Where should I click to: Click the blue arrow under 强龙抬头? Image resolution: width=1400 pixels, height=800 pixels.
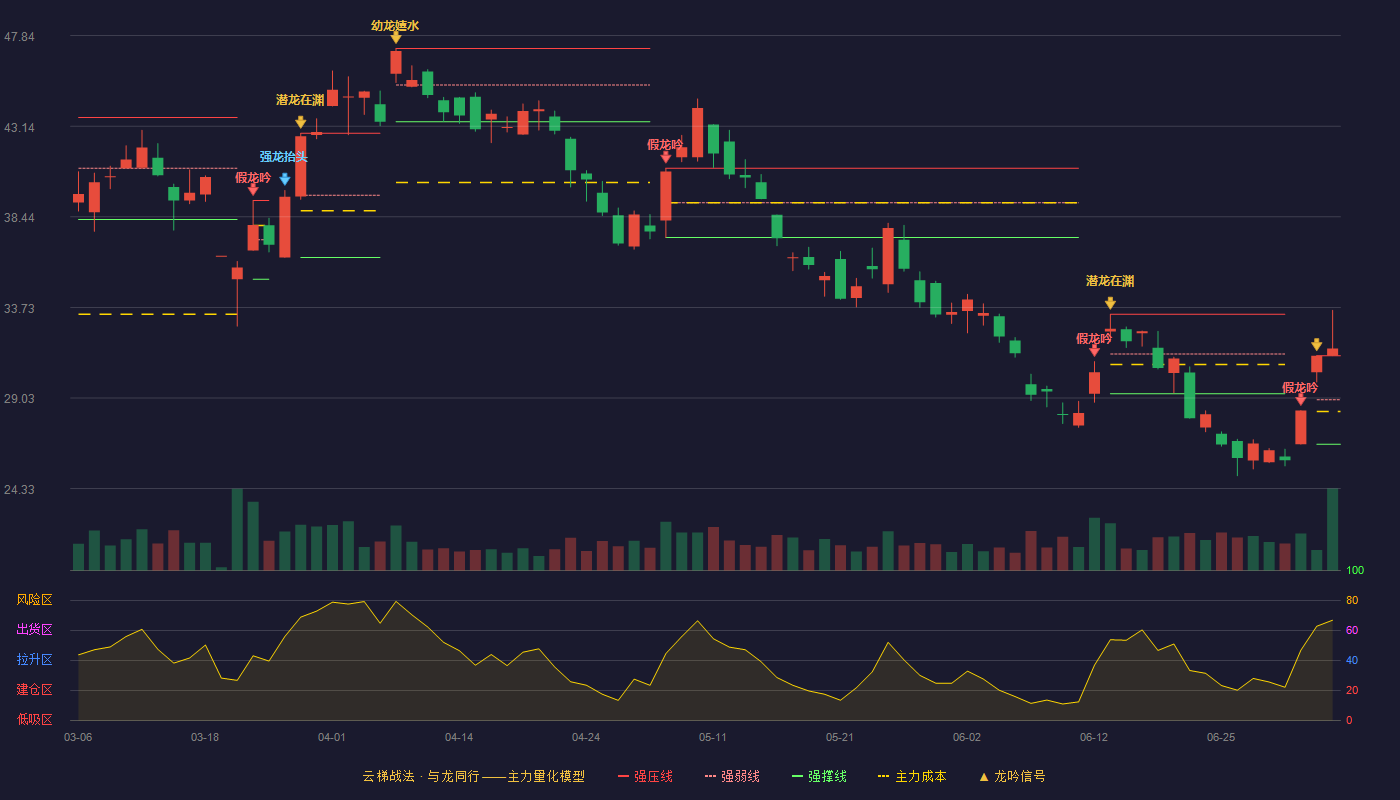click(285, 179)
